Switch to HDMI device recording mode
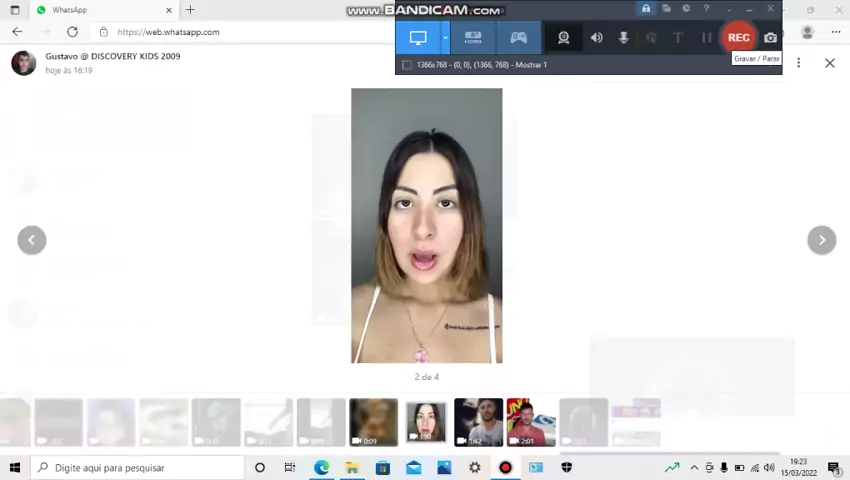 point(473,38)
